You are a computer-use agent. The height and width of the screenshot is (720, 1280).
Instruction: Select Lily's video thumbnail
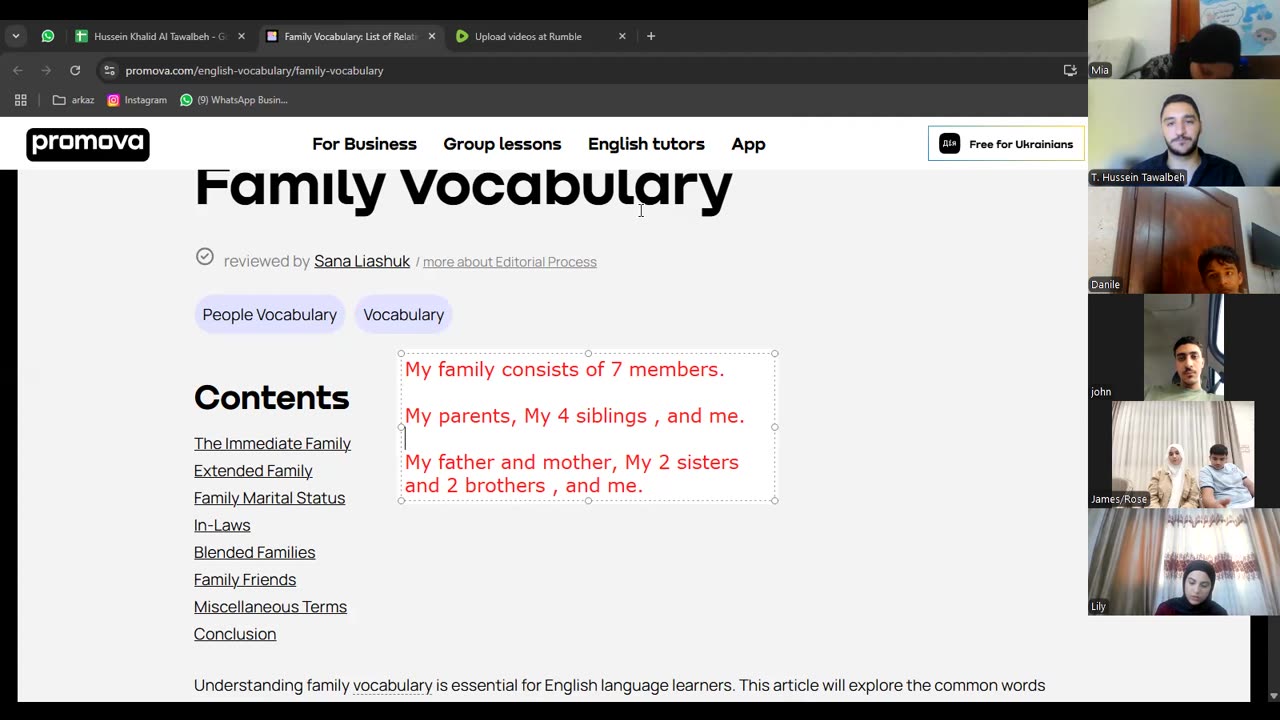coord(1184,561)
